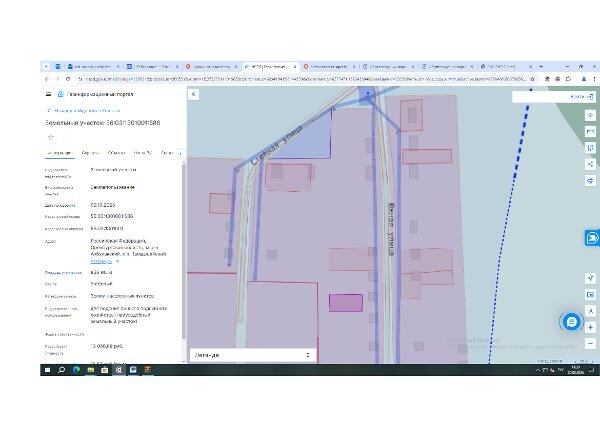Switch to the first browser tab with document icon
Screen dimensions: 600x424
point(93,67)
